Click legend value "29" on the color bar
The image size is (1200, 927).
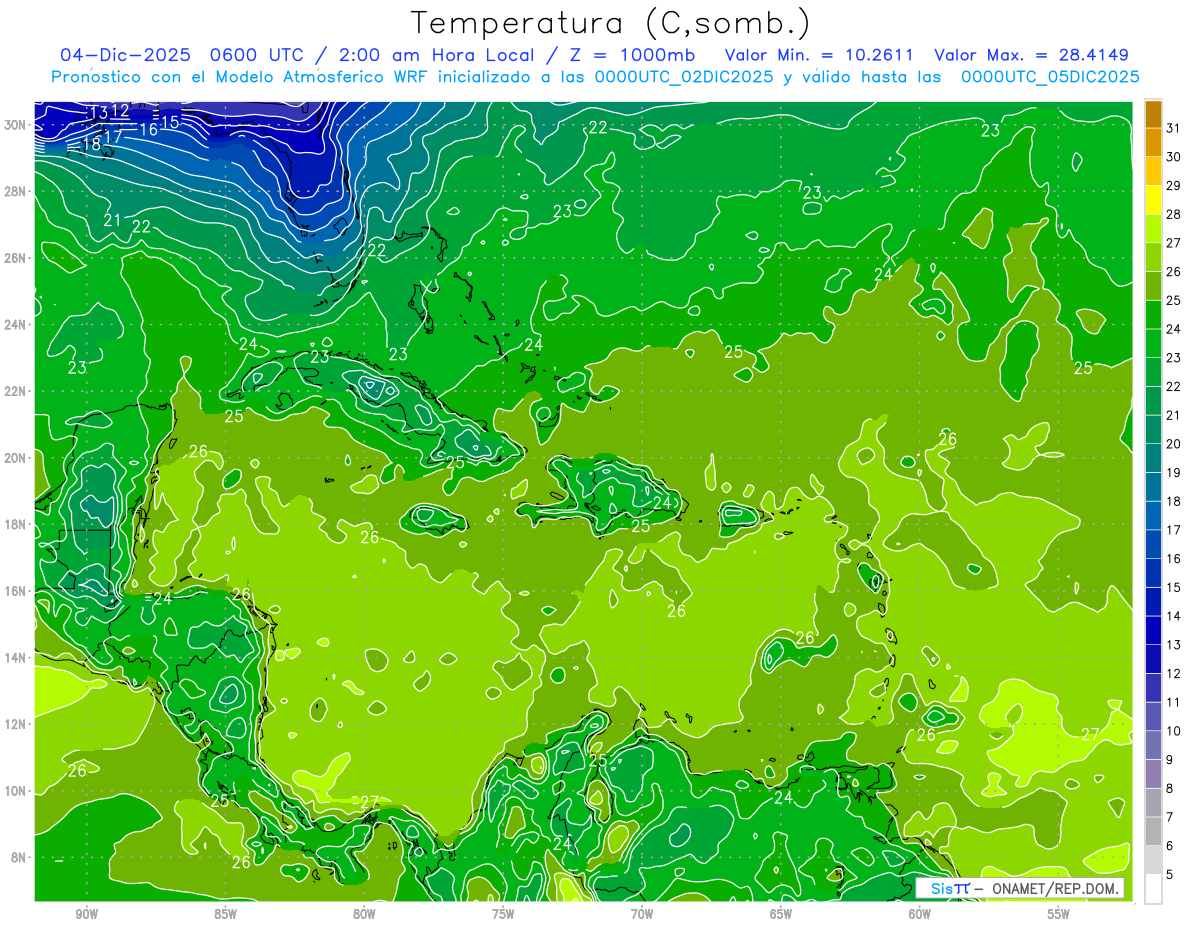(1173, 185)
